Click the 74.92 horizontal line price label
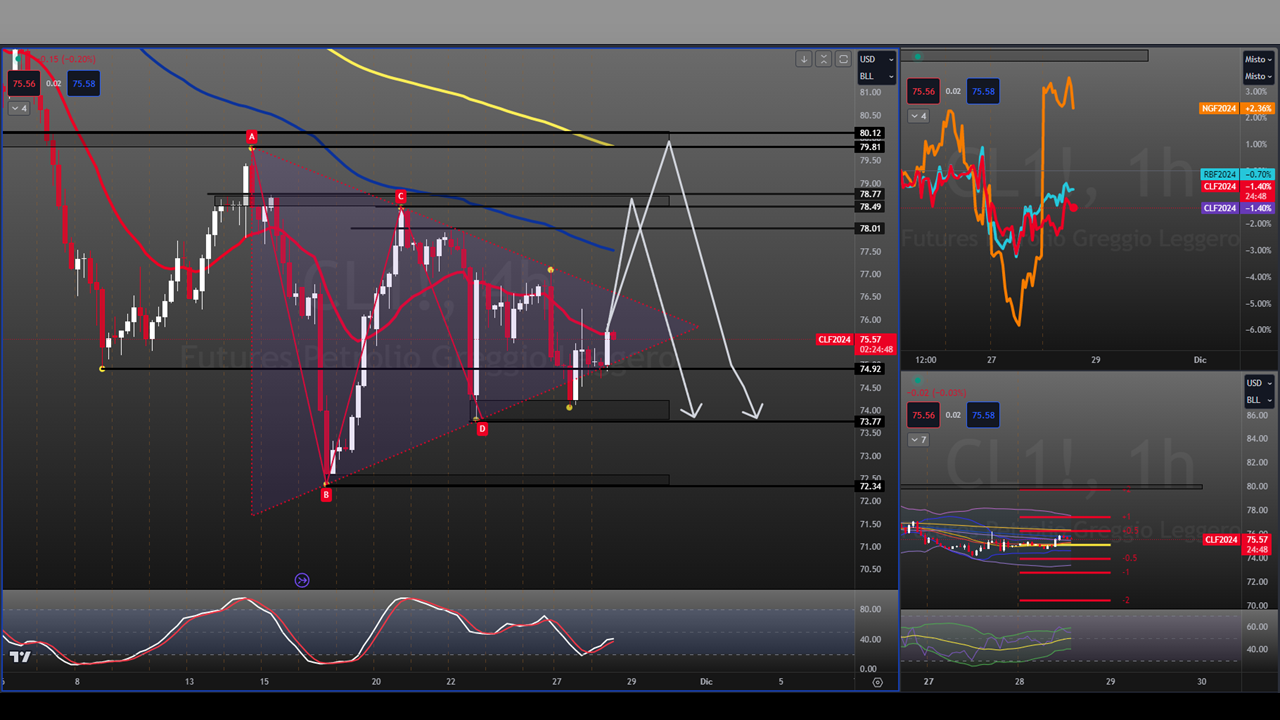The height and width of the screenshot is (720, 1280). [869, 369]
